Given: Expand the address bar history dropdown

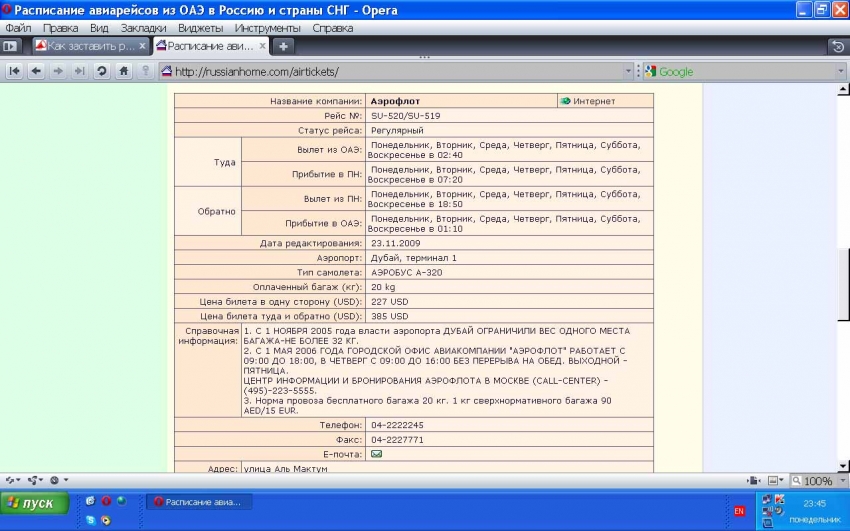Looking at the screenshot, I should coord(628,71).
